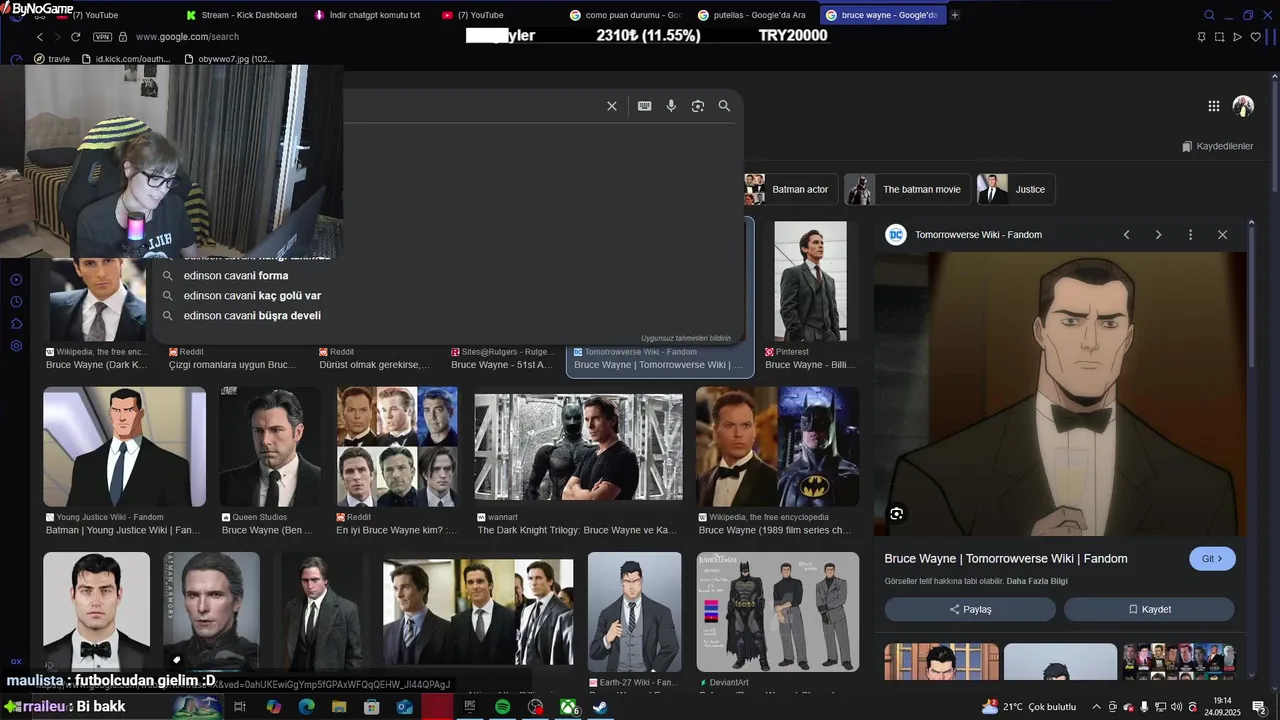1280x720 pixels.
Task: Open the notification center icon
Action: [x=1258, y=707]
